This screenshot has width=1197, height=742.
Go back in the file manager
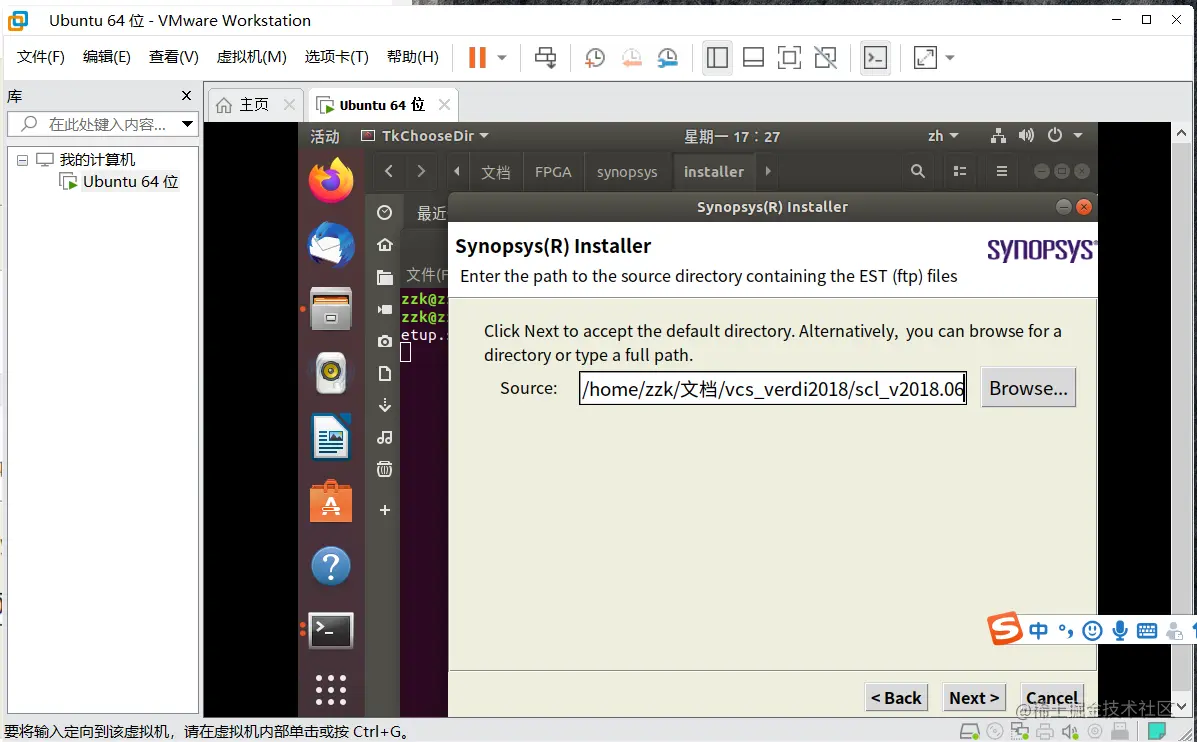click(389, 171)
